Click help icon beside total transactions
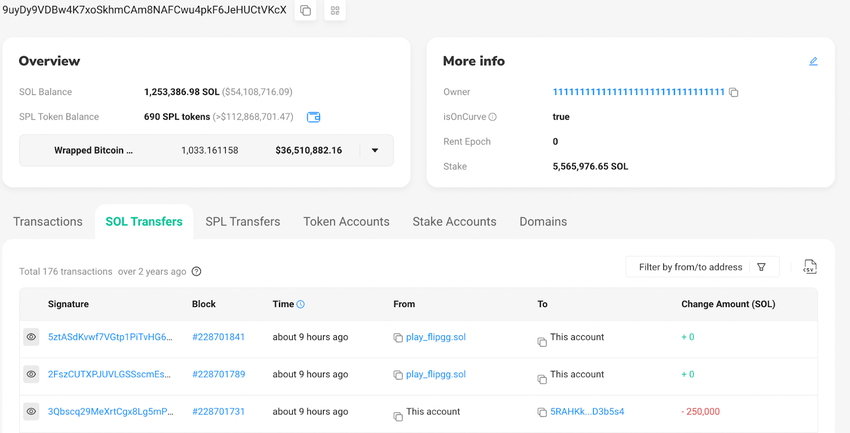This screenshot has width=850, height=433. [197, 271]
